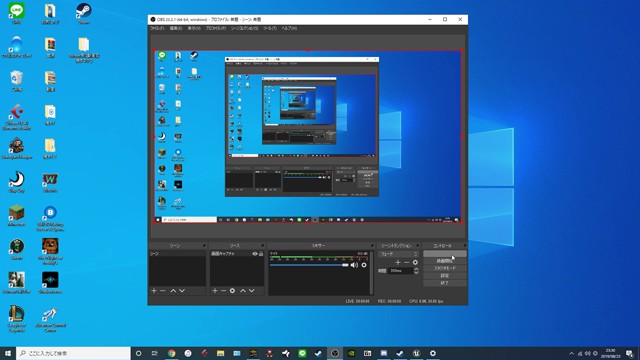640x360 pixels.
Task: Move the scene up in the Scenes list
Action: (173, 291)
